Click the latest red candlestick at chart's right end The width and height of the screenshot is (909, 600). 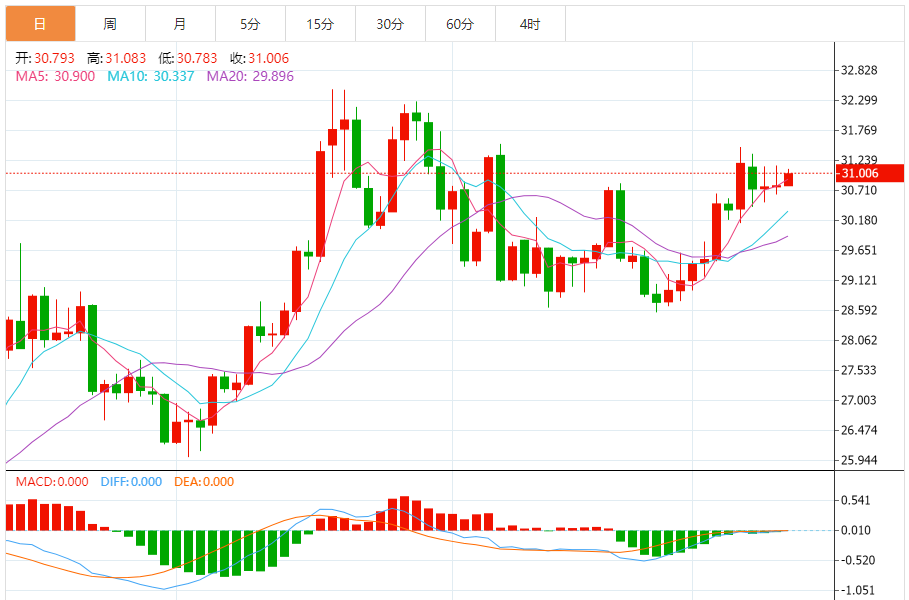click(x=788, y=179)
